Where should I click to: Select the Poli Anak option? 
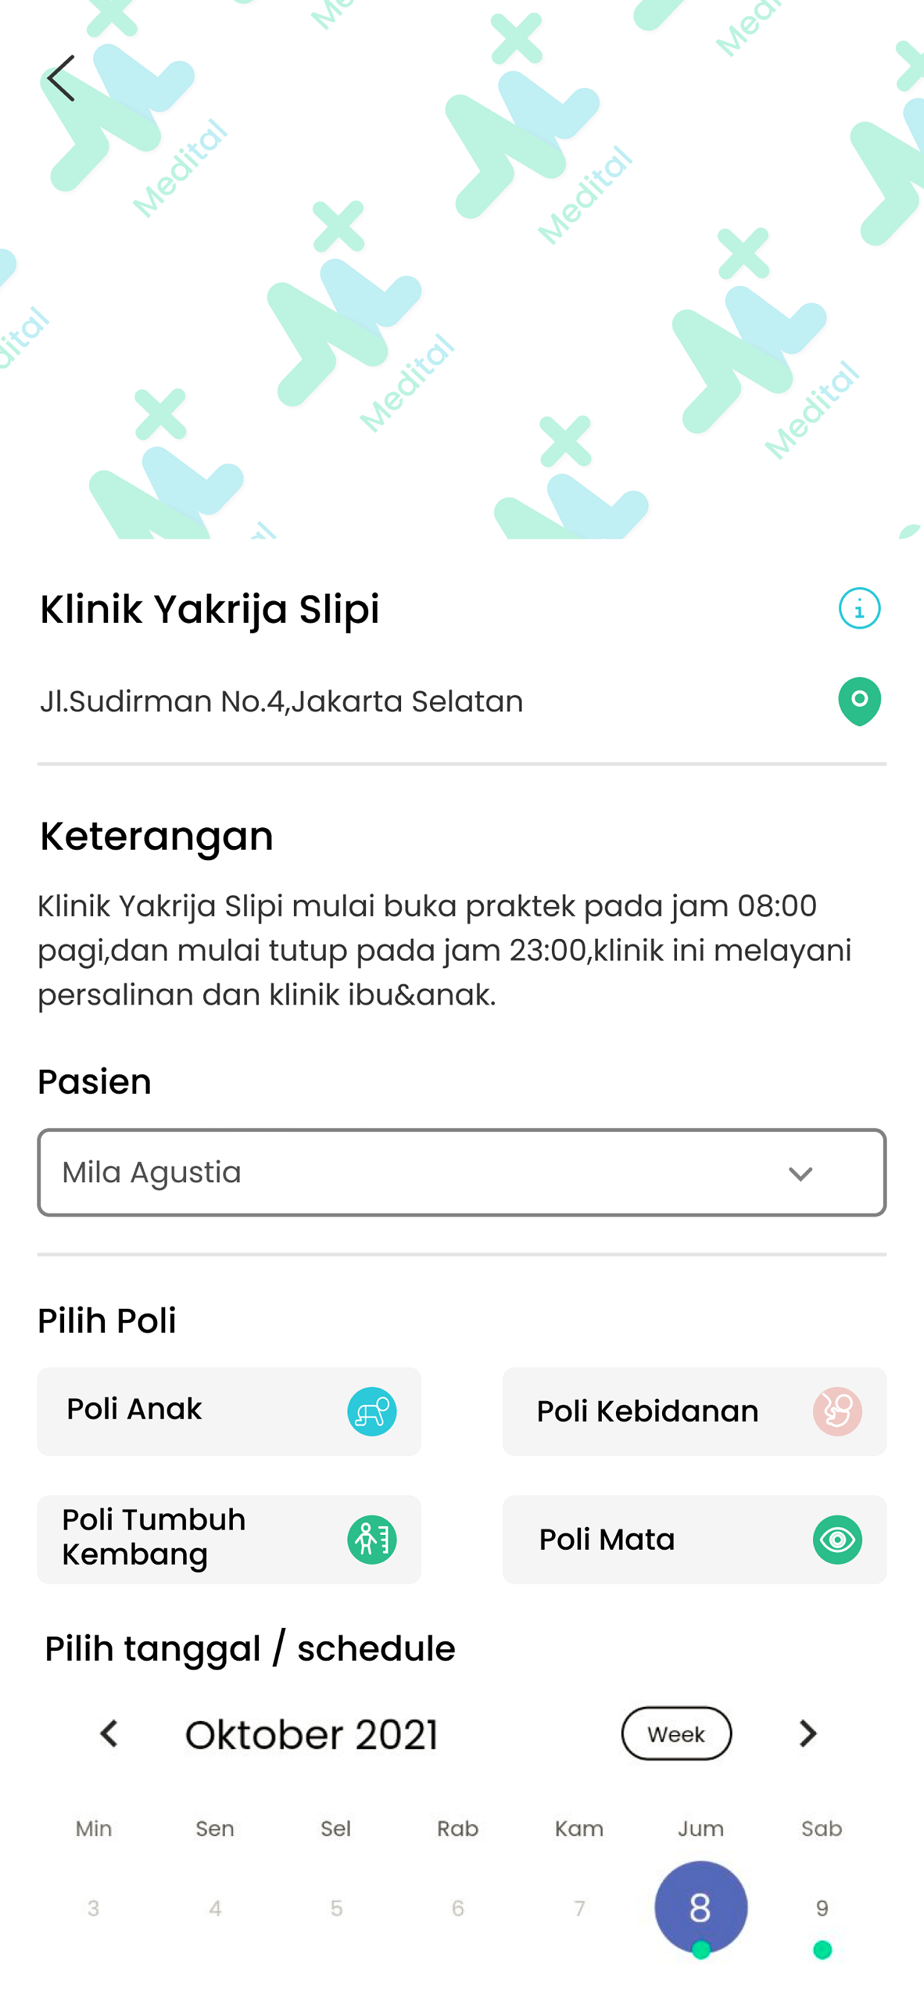coord(135,1409)
